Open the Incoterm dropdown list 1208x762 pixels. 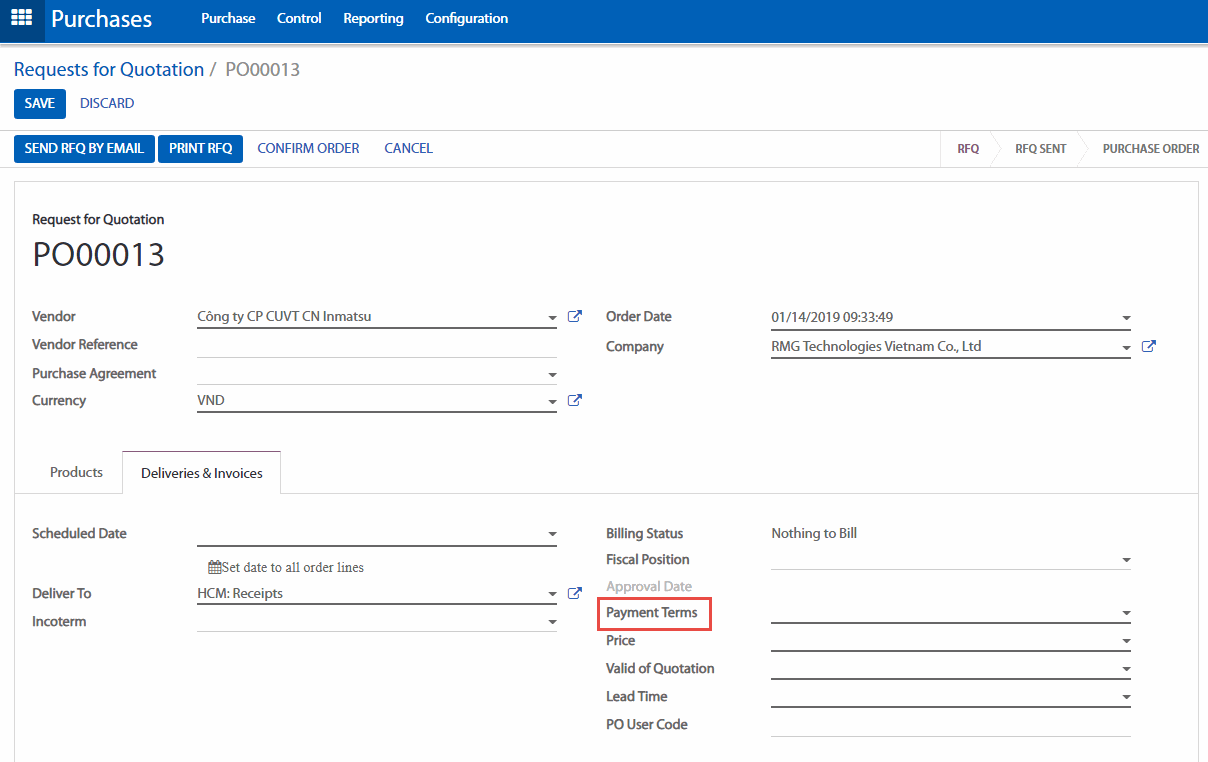point(552,622)
